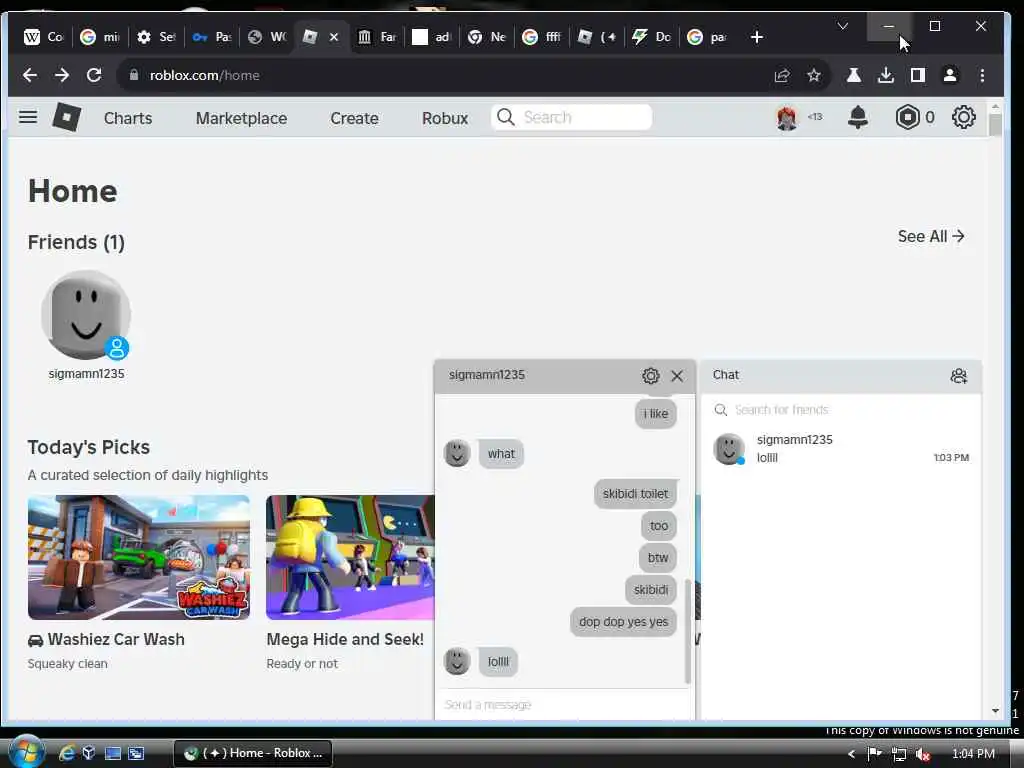Bookmark this page with the star

814,76
